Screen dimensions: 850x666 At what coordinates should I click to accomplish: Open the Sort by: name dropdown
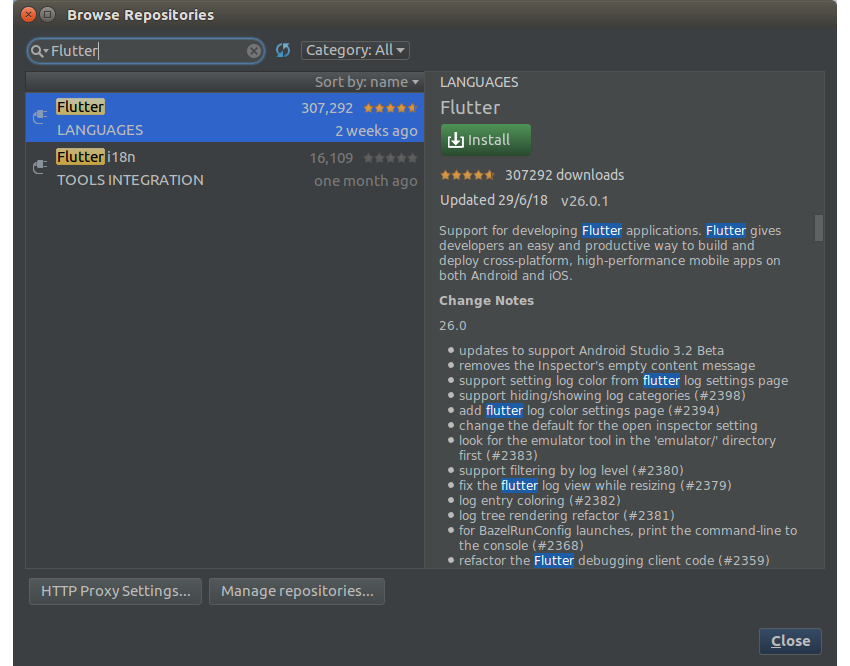(x=367, y=82)
